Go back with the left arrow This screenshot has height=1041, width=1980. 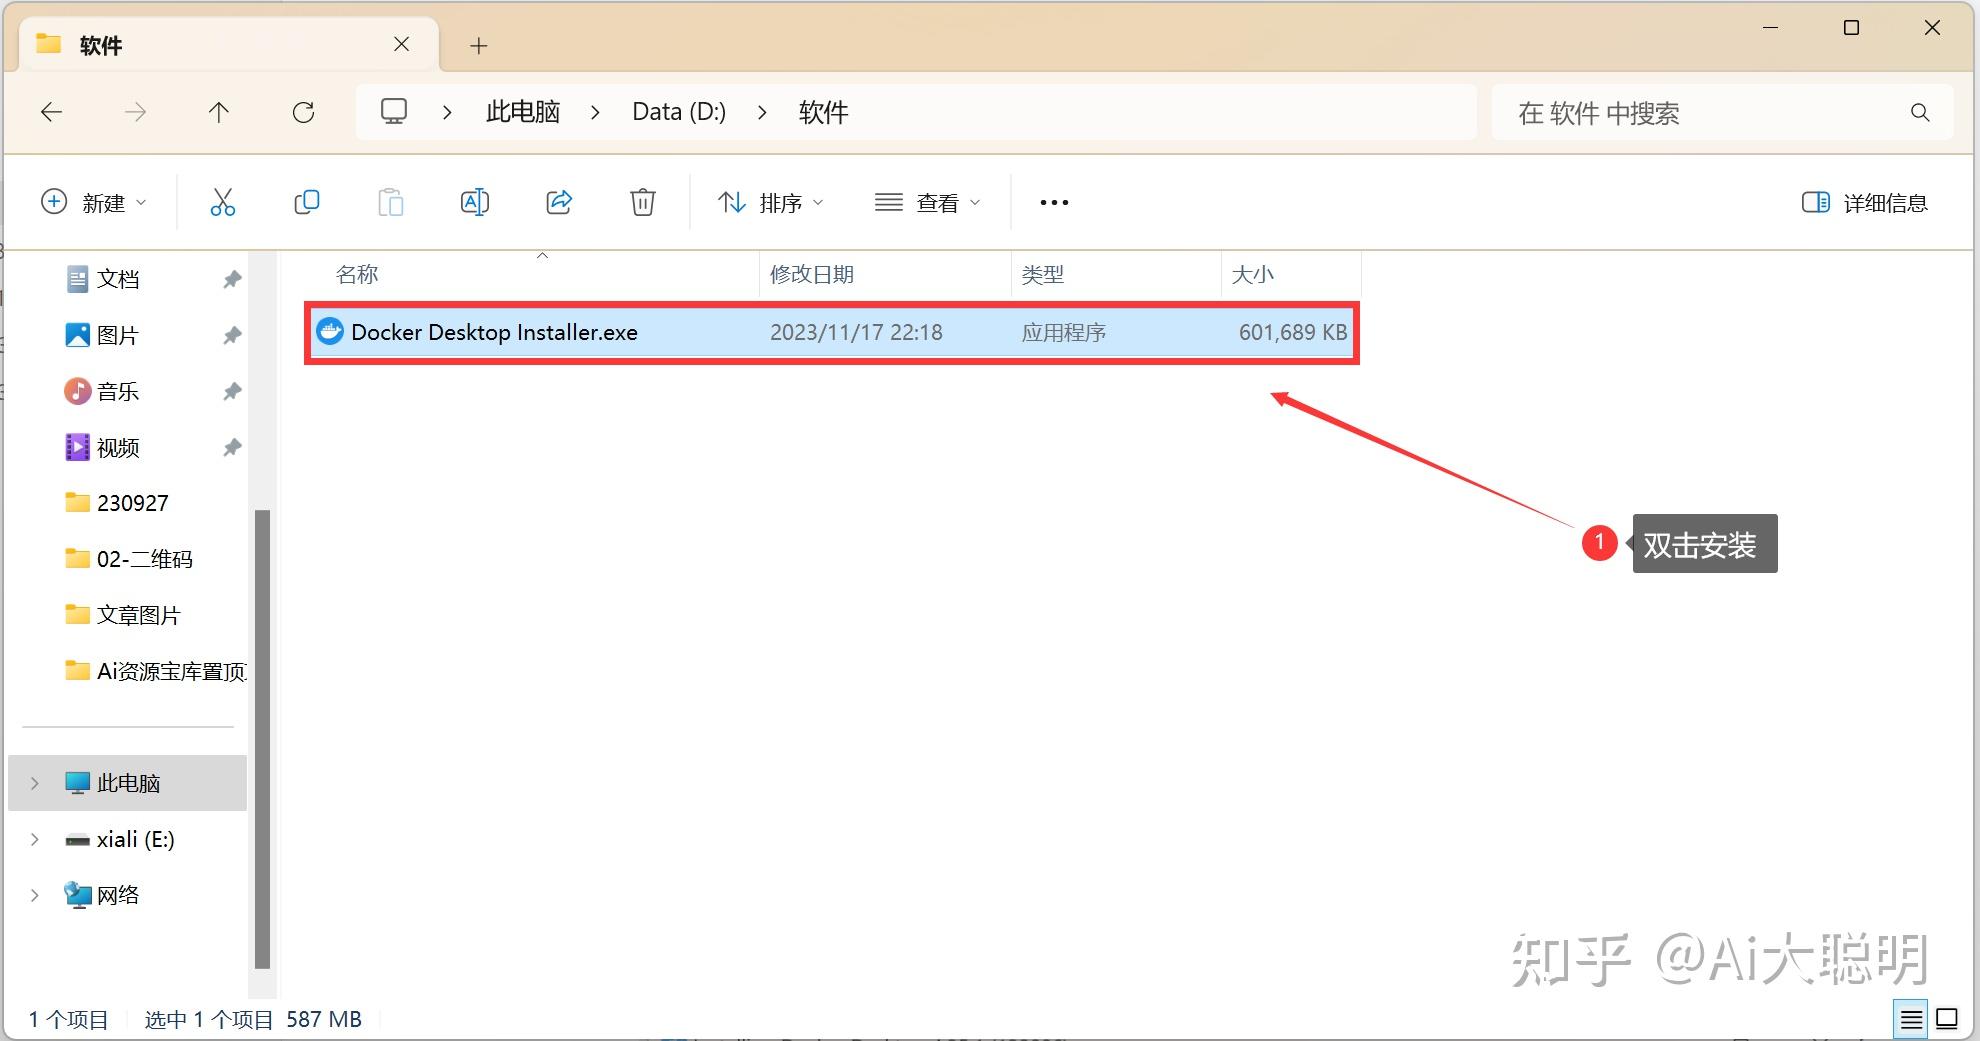[x=51, y=112]
